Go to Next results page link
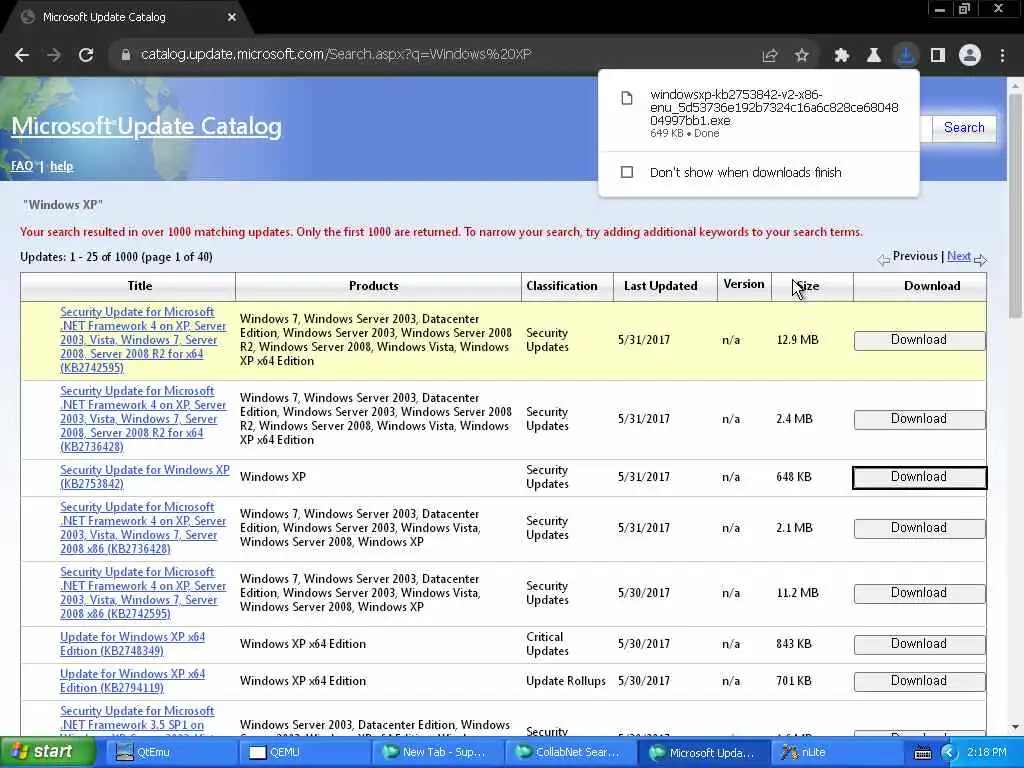This screenshot has width=1024, height=768. [959, 256]
